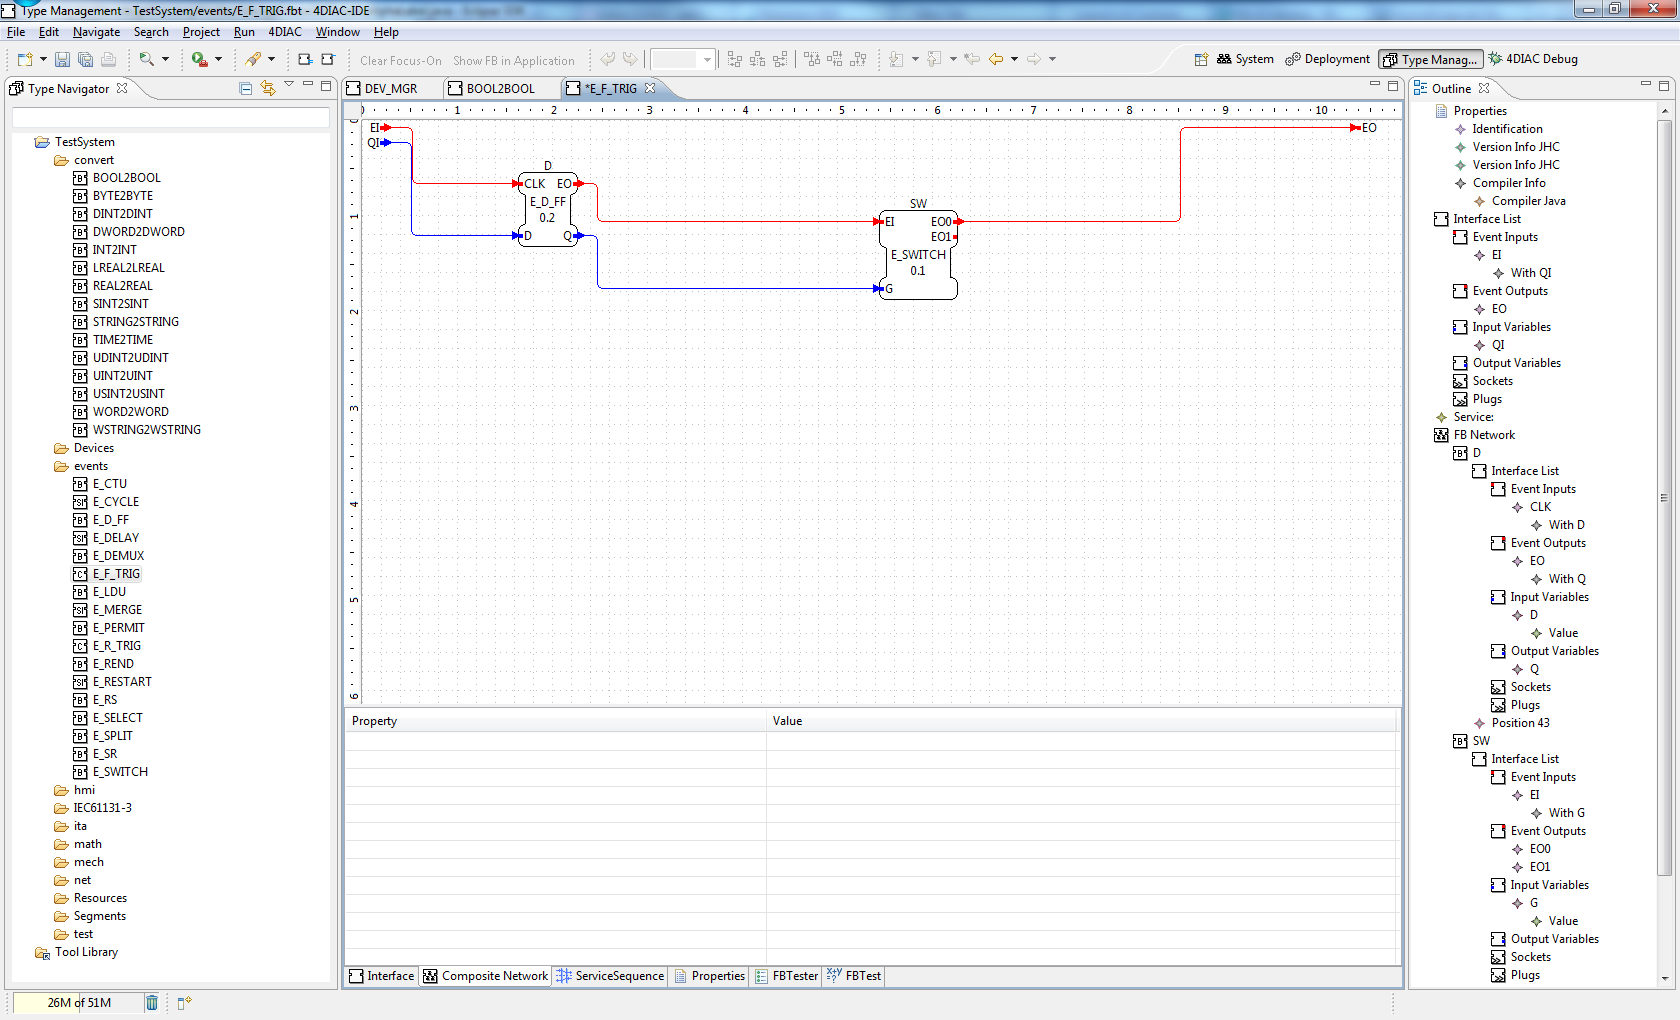Screen dimensions: 1680x1020
Task: Open Forward history dropdown arrow
Action: (x=1052, y=60)
